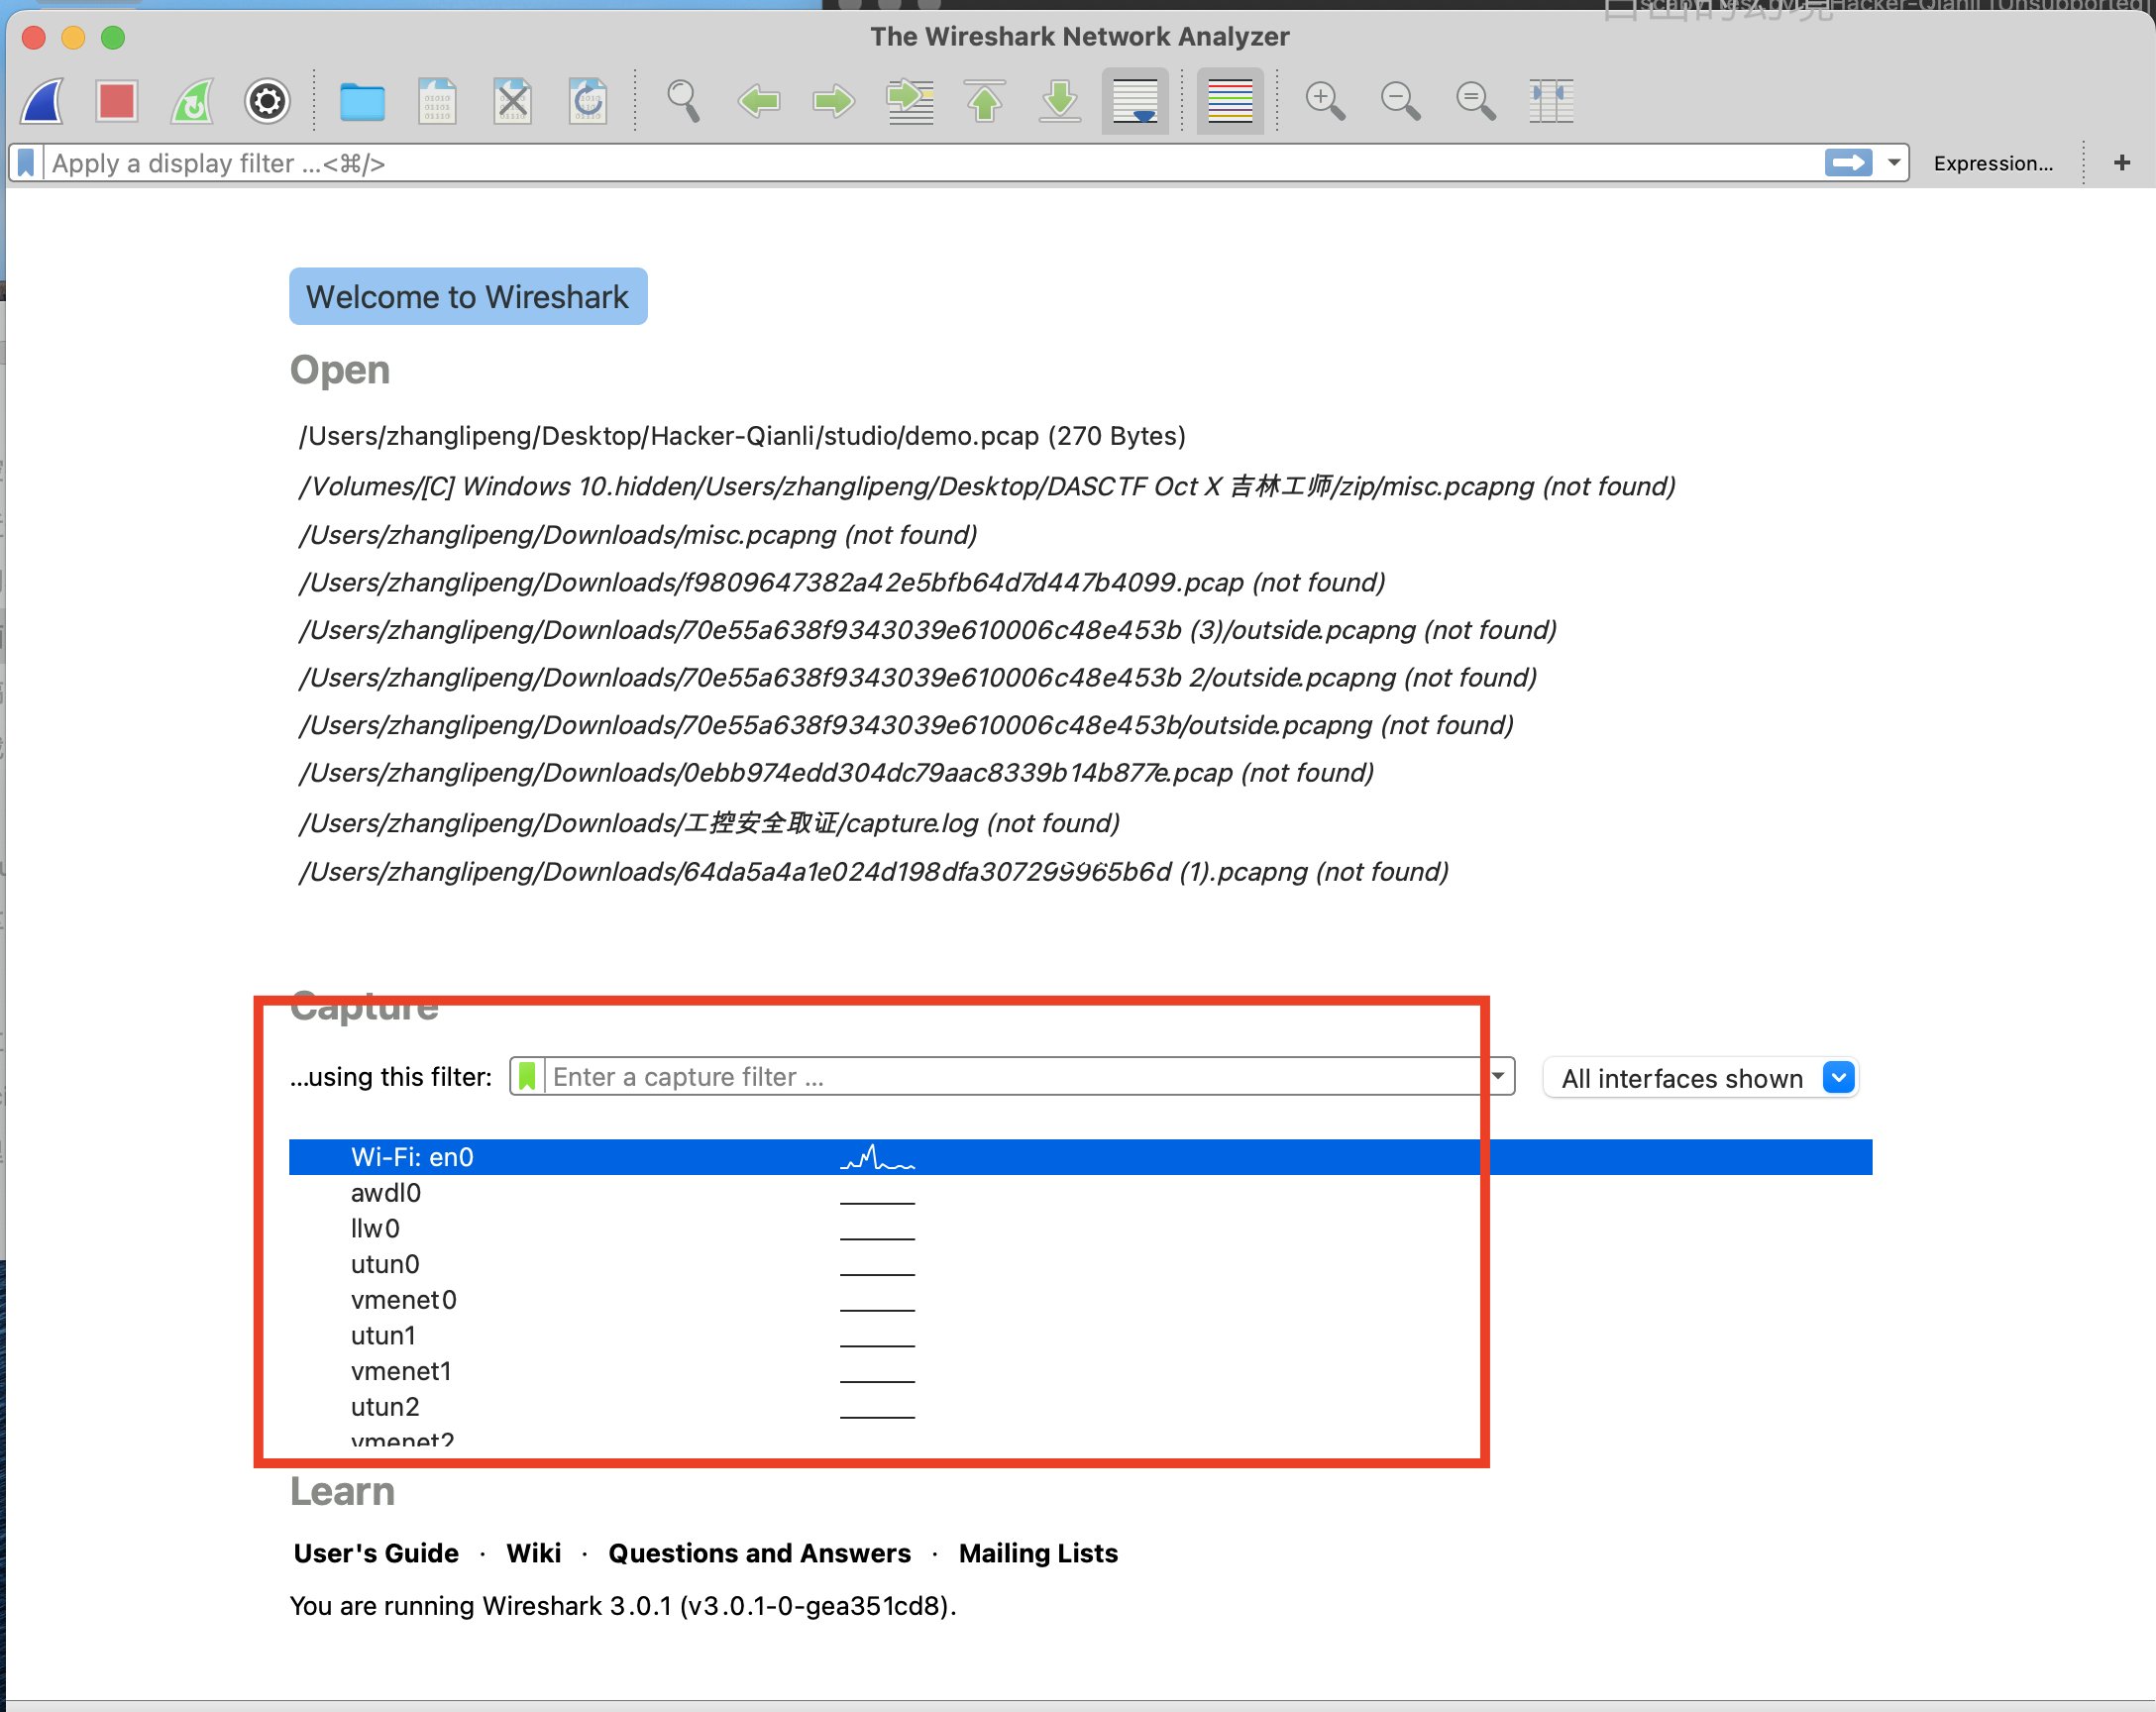Close this capture file
Image resolution: width=2156 pixels, height=1712 pixels.
coord(512,101)
